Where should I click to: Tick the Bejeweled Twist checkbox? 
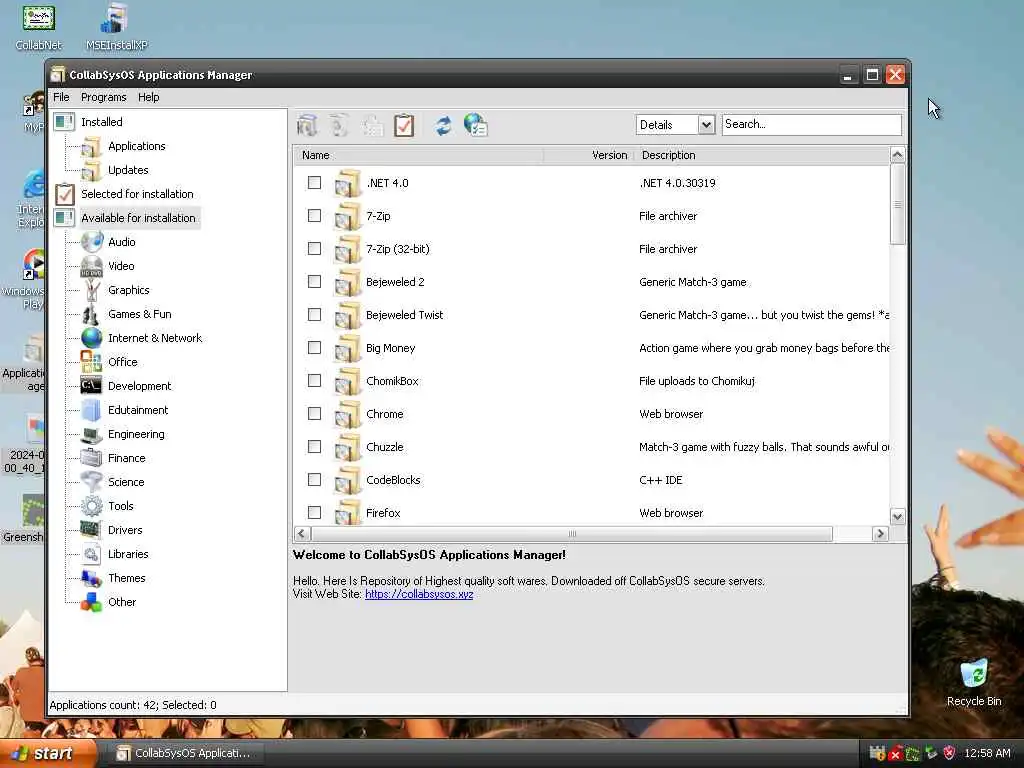(314, 315)
